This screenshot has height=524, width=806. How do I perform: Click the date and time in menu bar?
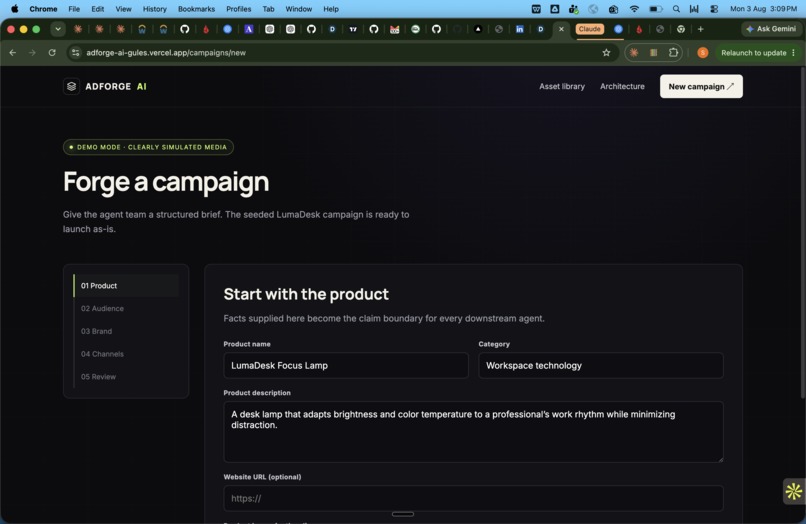[763, 9]
